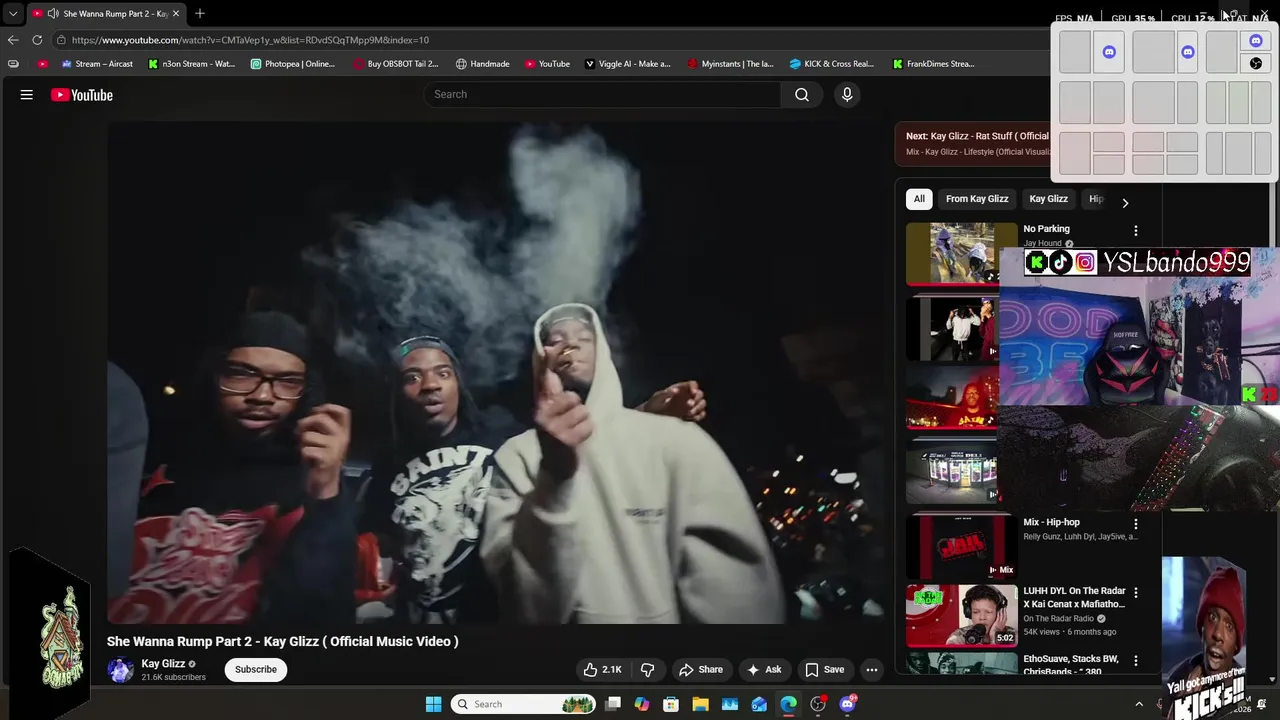
Task: Show more filter chips with right arrow
Action: point(1125,203)
